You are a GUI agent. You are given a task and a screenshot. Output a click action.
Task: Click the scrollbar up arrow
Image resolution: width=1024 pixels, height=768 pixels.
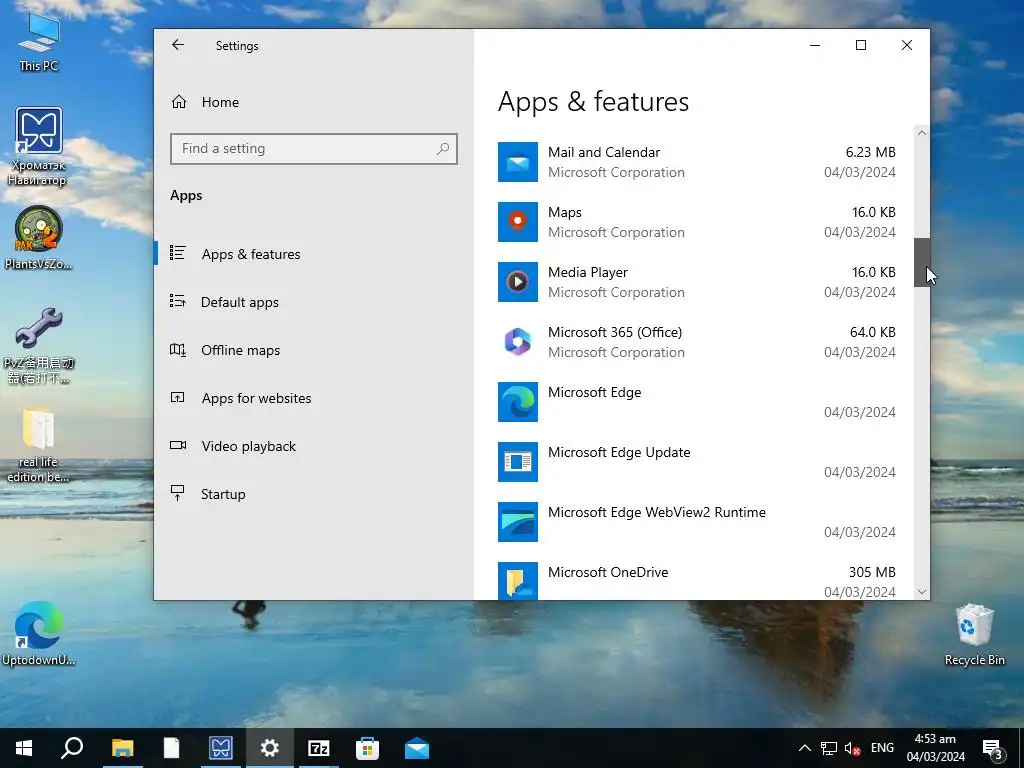[921, 133]
